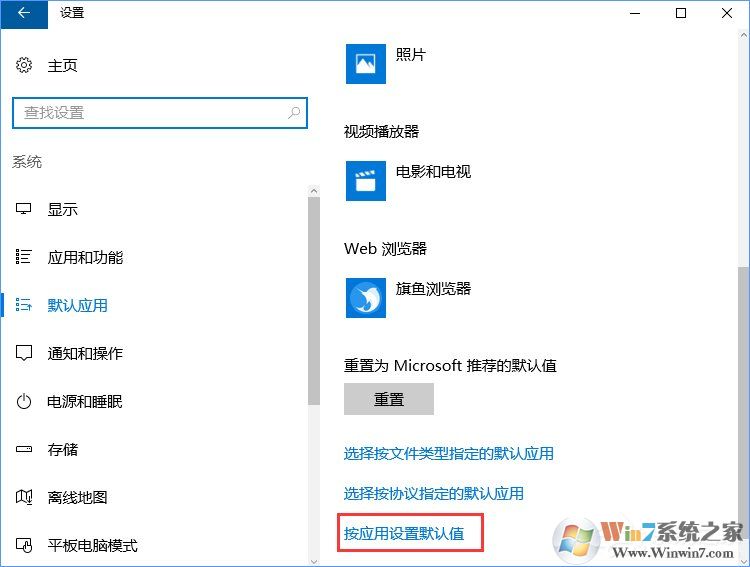750x567 pixels.
Task: Click the 旗鱼浏览器 default app name
Action: (433, 289)
